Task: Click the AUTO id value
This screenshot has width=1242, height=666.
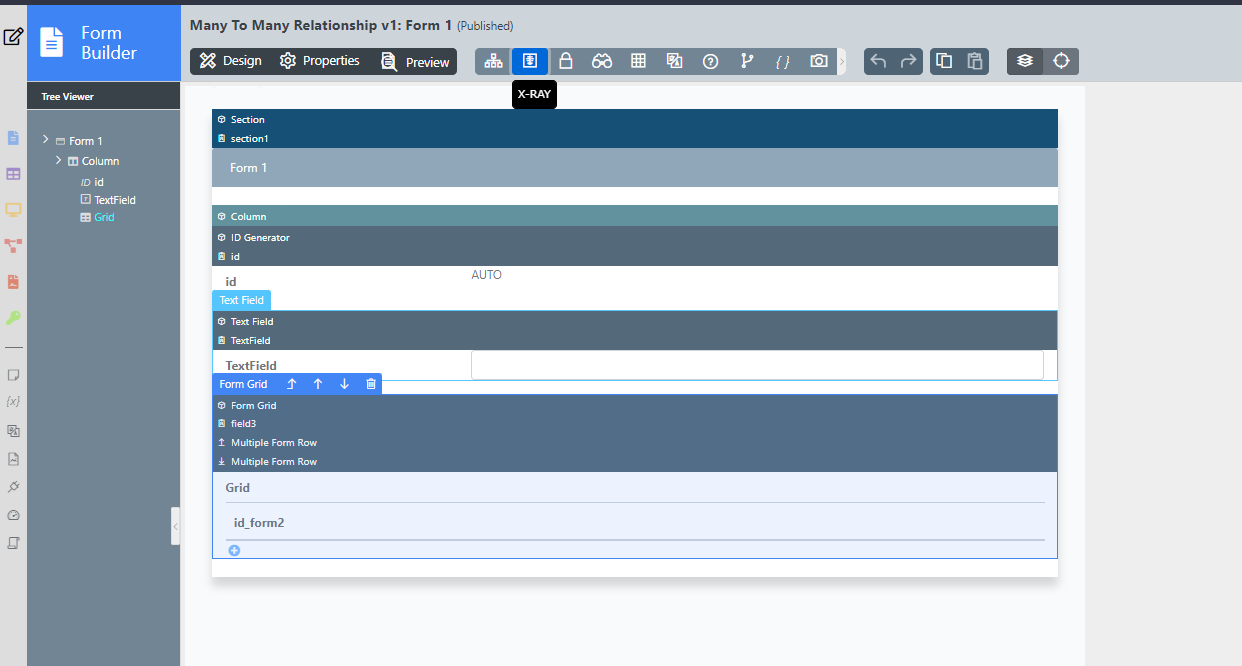Action: [x=487, y=275]
